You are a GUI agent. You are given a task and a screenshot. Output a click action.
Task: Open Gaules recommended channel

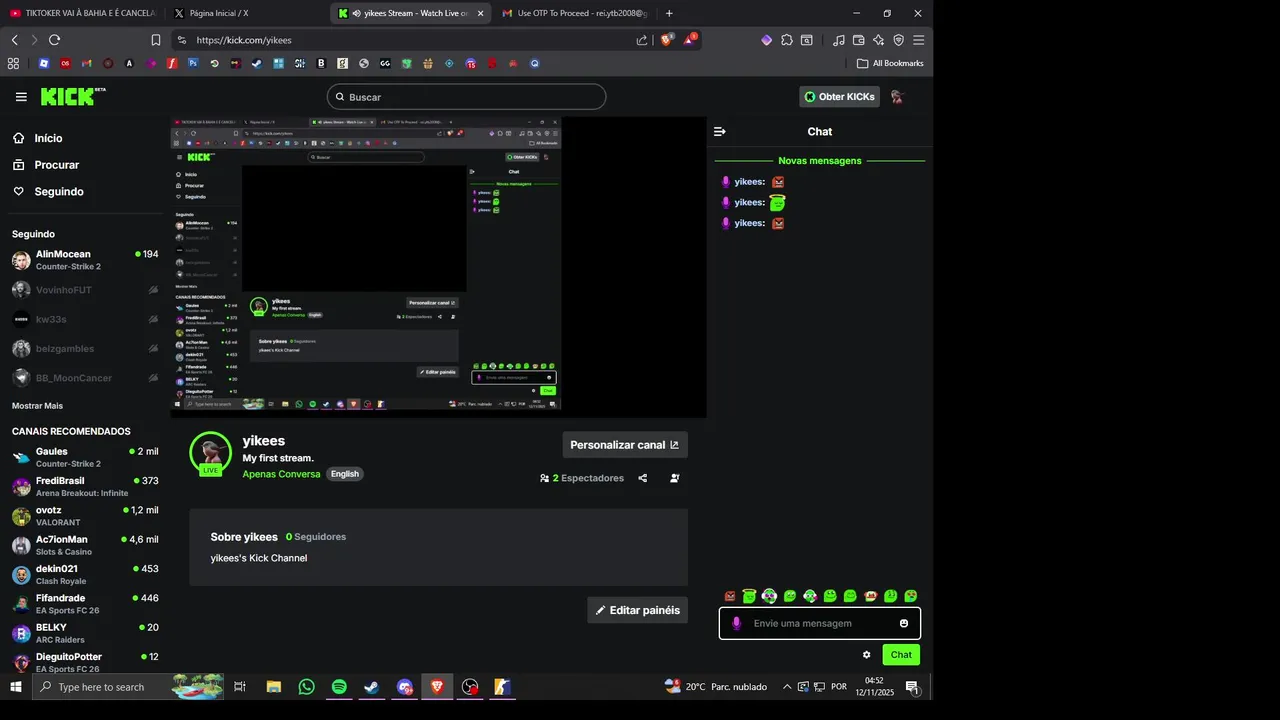[84, 457]
